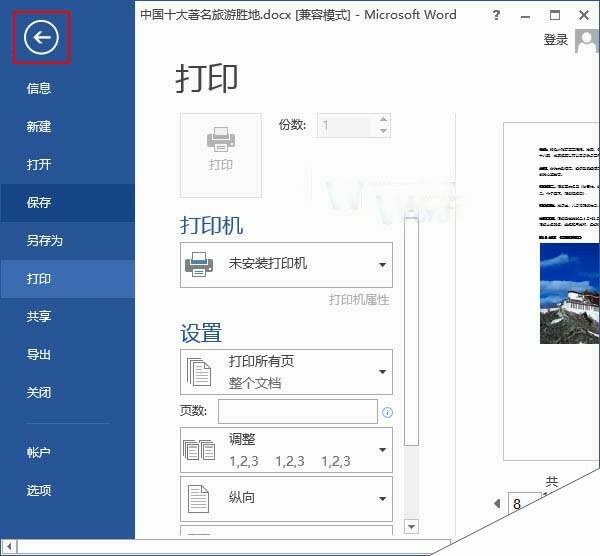The width and height of the screenshot is (600, 556).
Task: Decrease copies with the down spinner arrow
Action: [x=383, y=131]
